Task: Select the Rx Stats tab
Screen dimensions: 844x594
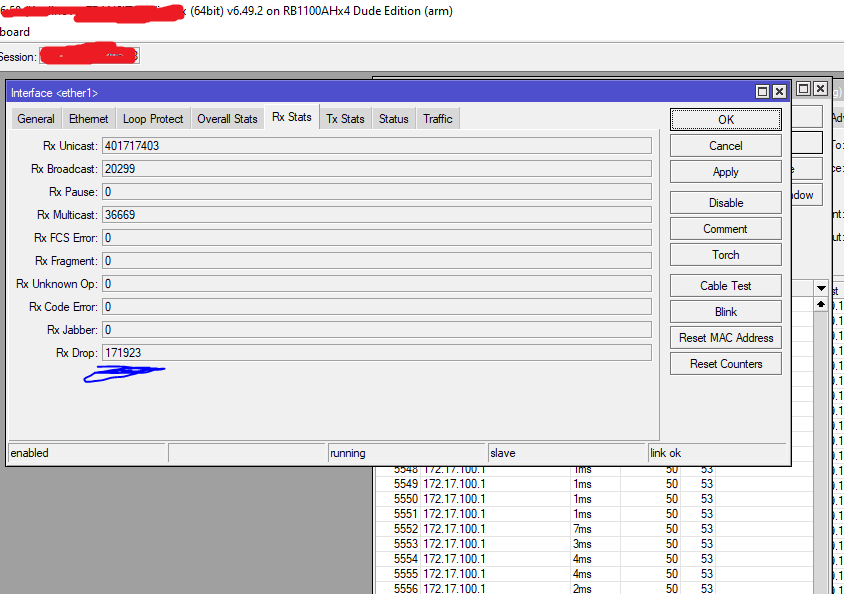Action: point(292,117)
